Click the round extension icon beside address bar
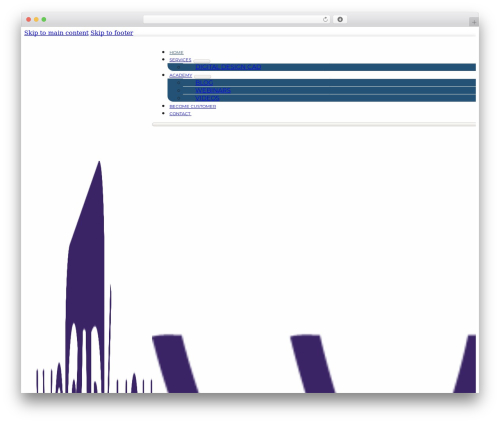Screen dimensions: 500x423 pyautogui.click(x=340, y=19)
